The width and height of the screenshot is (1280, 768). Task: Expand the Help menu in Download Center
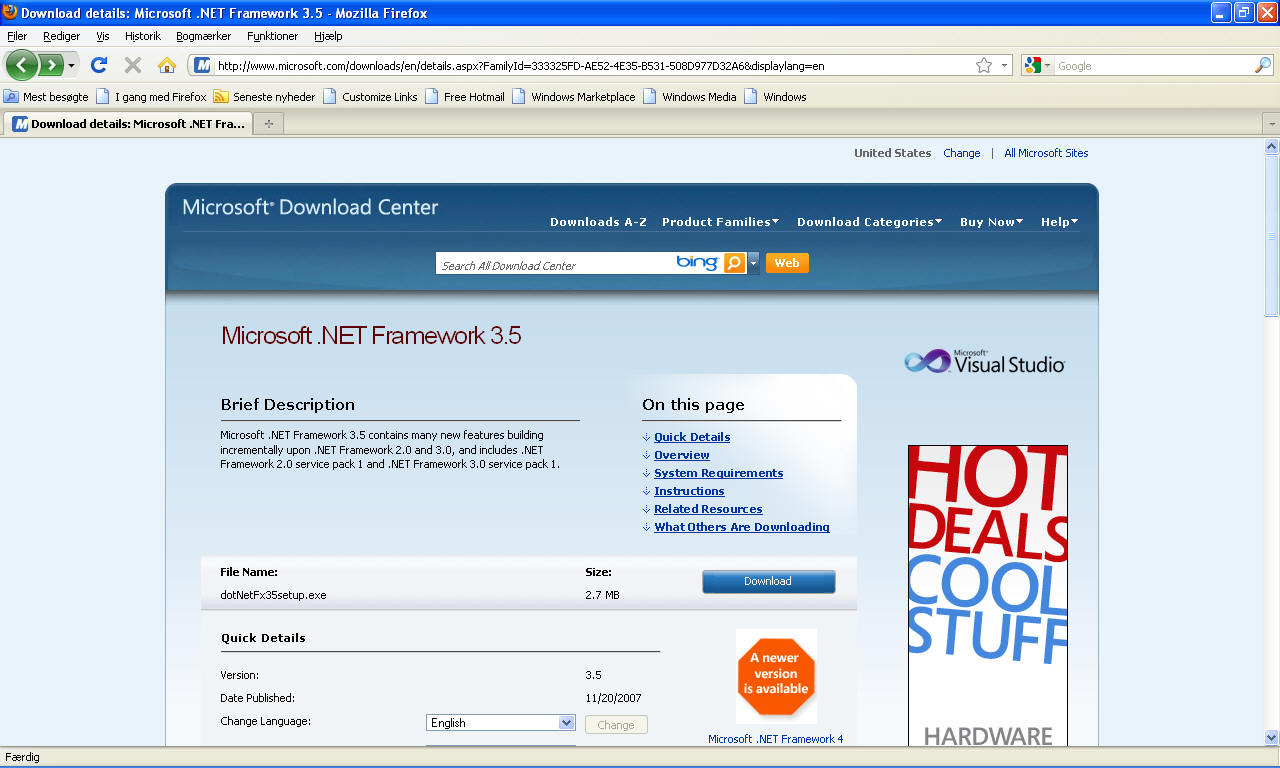coord(1059,222)
